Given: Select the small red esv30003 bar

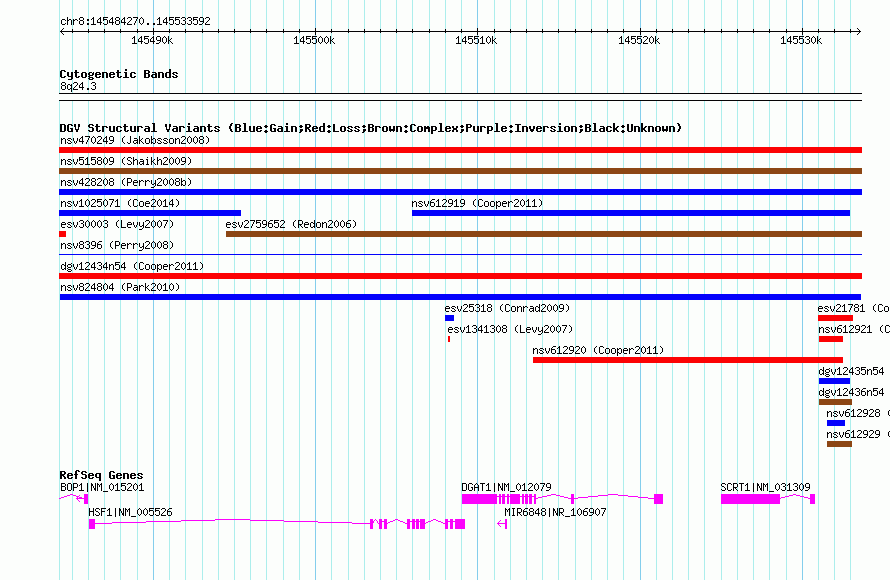Looking at the screenshot, I should pyautogui.click(x=62, y=234).
